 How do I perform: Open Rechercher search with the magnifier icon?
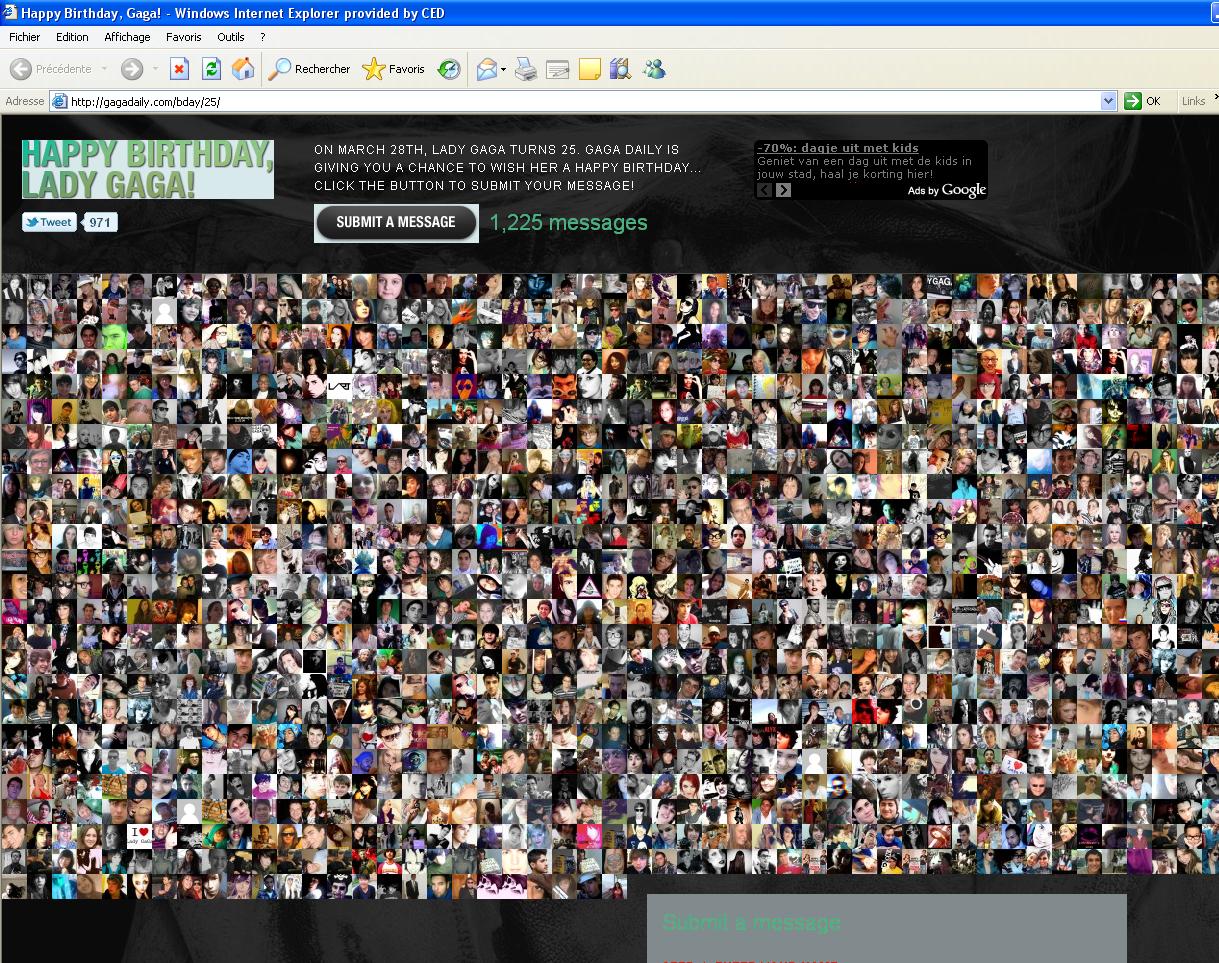309,69
